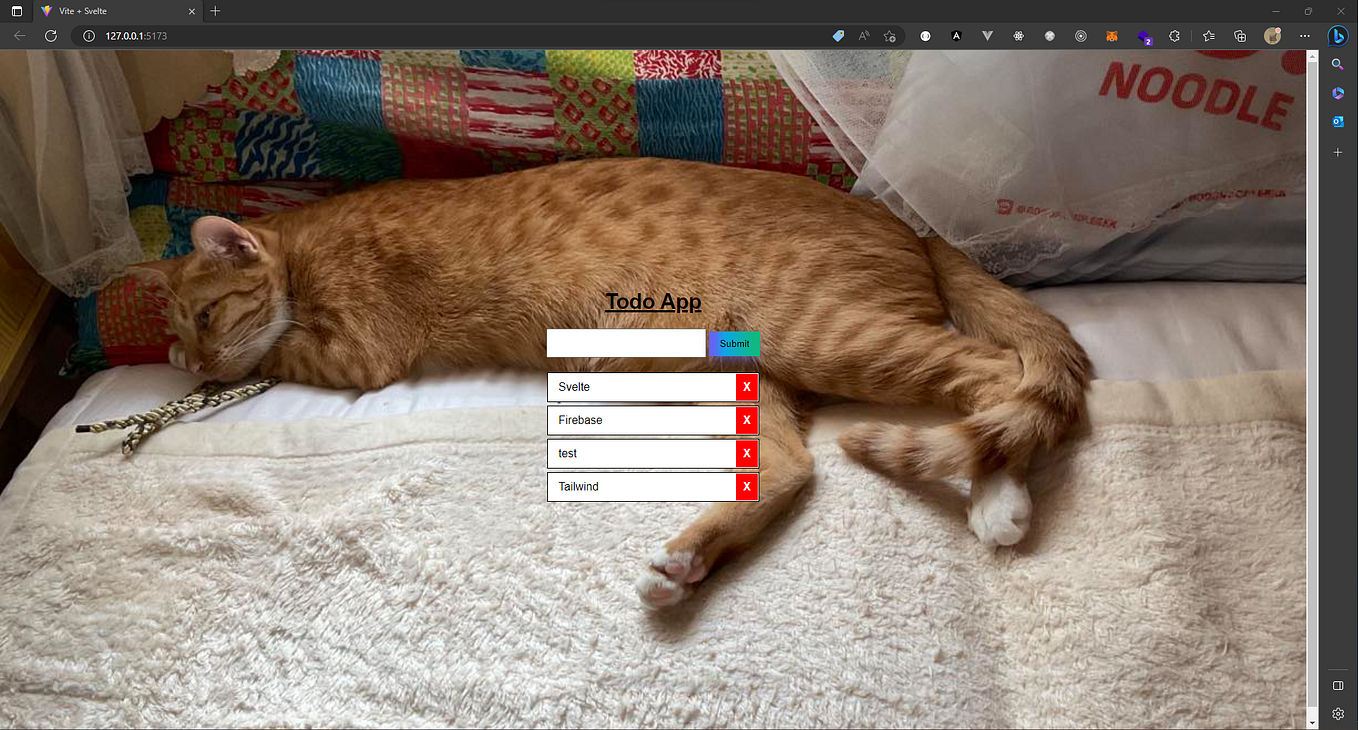Open the Vue DevTools extension

[x=987, y=36]
